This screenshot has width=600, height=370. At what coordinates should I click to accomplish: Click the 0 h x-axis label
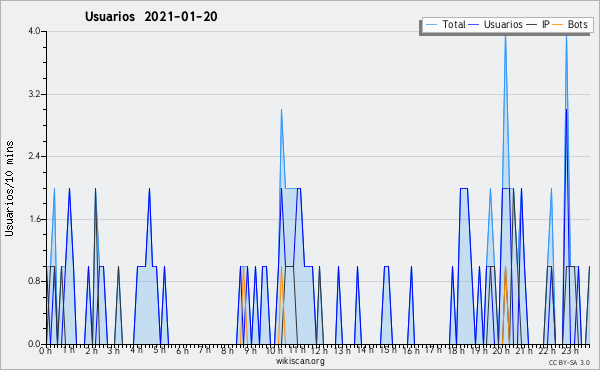click(46, 351)
